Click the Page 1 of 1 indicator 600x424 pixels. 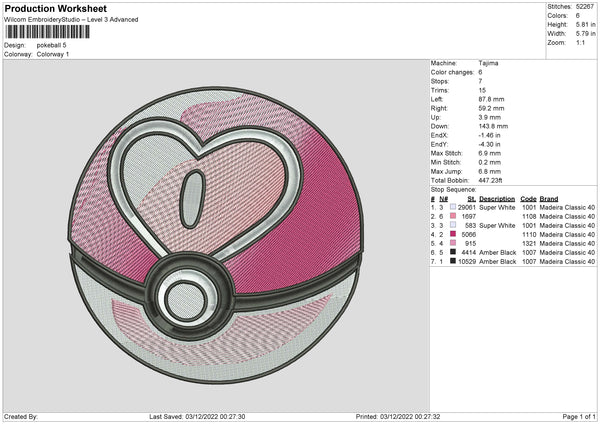coord(579,417)
